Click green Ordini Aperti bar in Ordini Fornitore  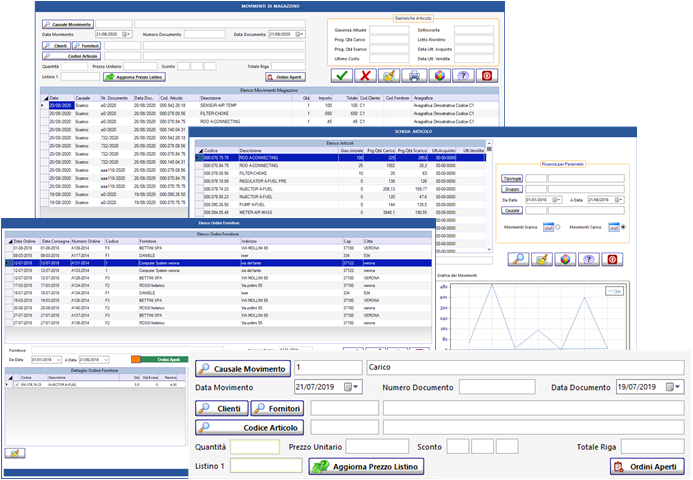(x=164, y=359)
